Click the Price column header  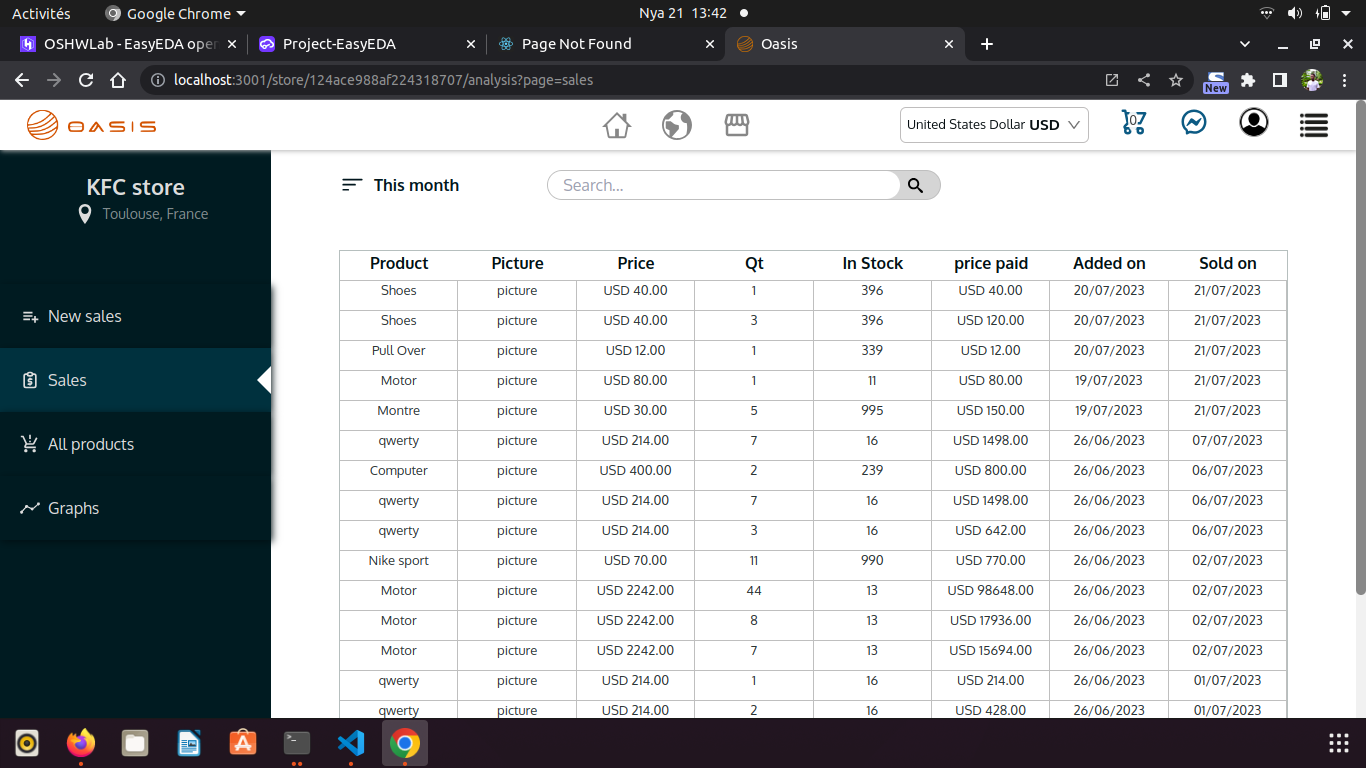tap(636, 264)
